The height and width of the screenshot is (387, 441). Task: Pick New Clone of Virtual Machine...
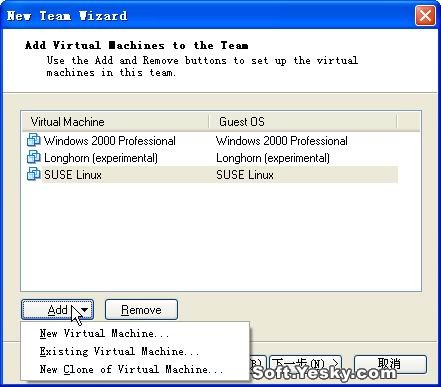tap(131, 369)
